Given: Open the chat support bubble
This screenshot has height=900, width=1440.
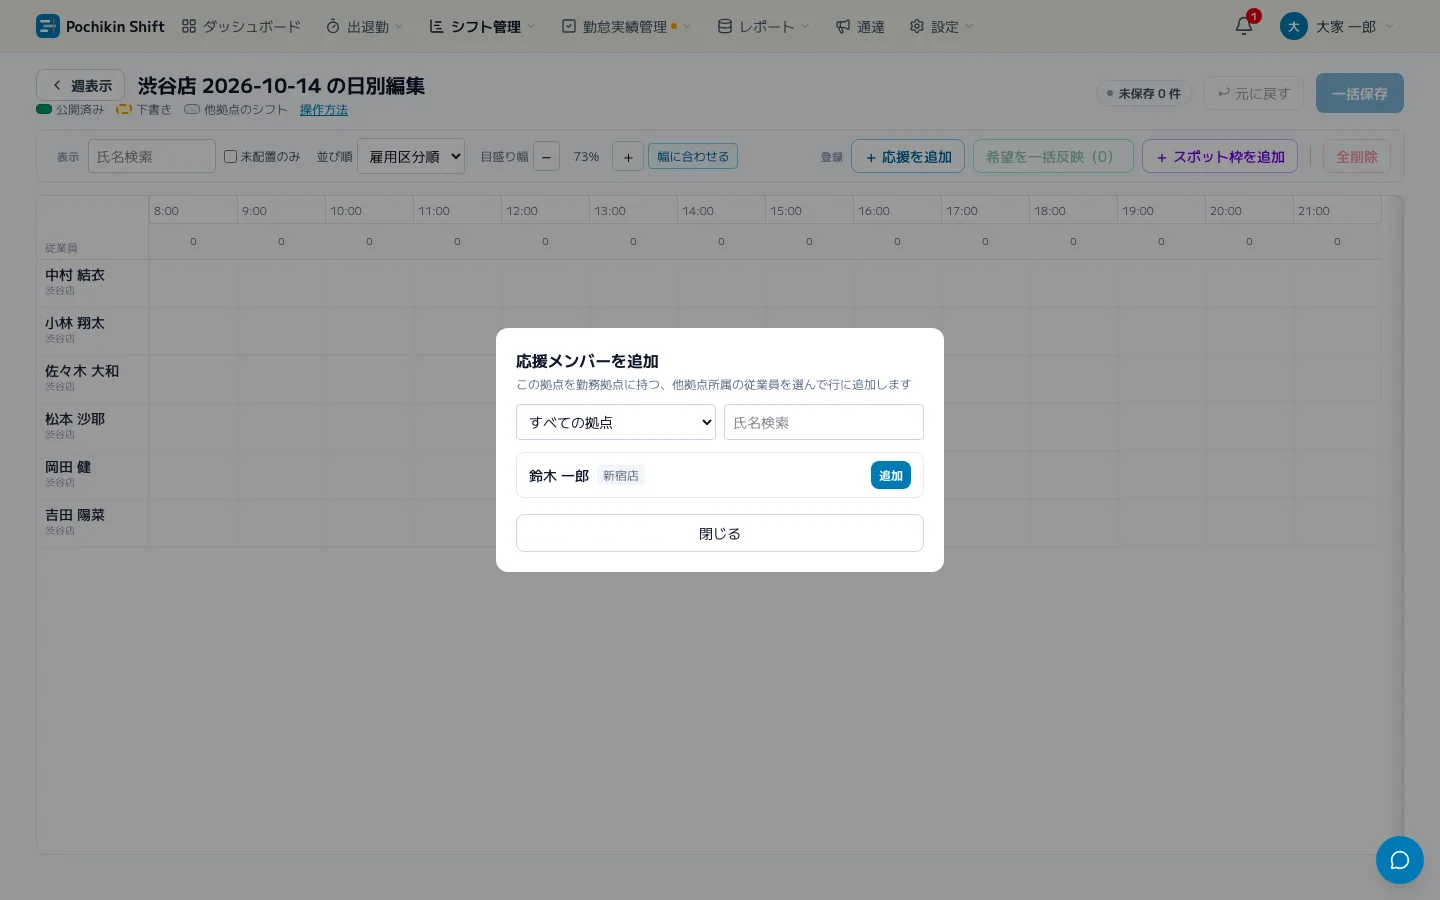Looking at the screenshot, I should tap(1399, 860).
